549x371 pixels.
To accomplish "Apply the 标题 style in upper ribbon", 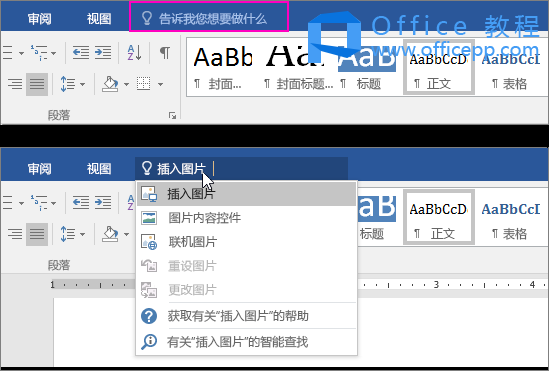I will pos(367,67).
